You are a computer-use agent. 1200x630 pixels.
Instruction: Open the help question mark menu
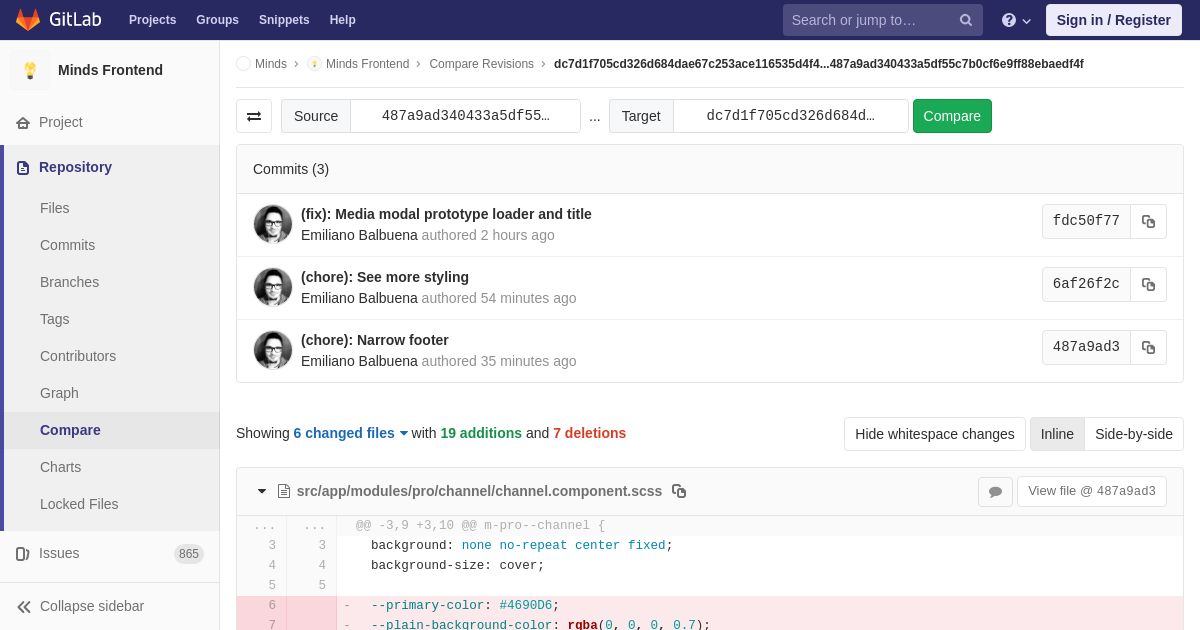click(x=1016, y=20)
